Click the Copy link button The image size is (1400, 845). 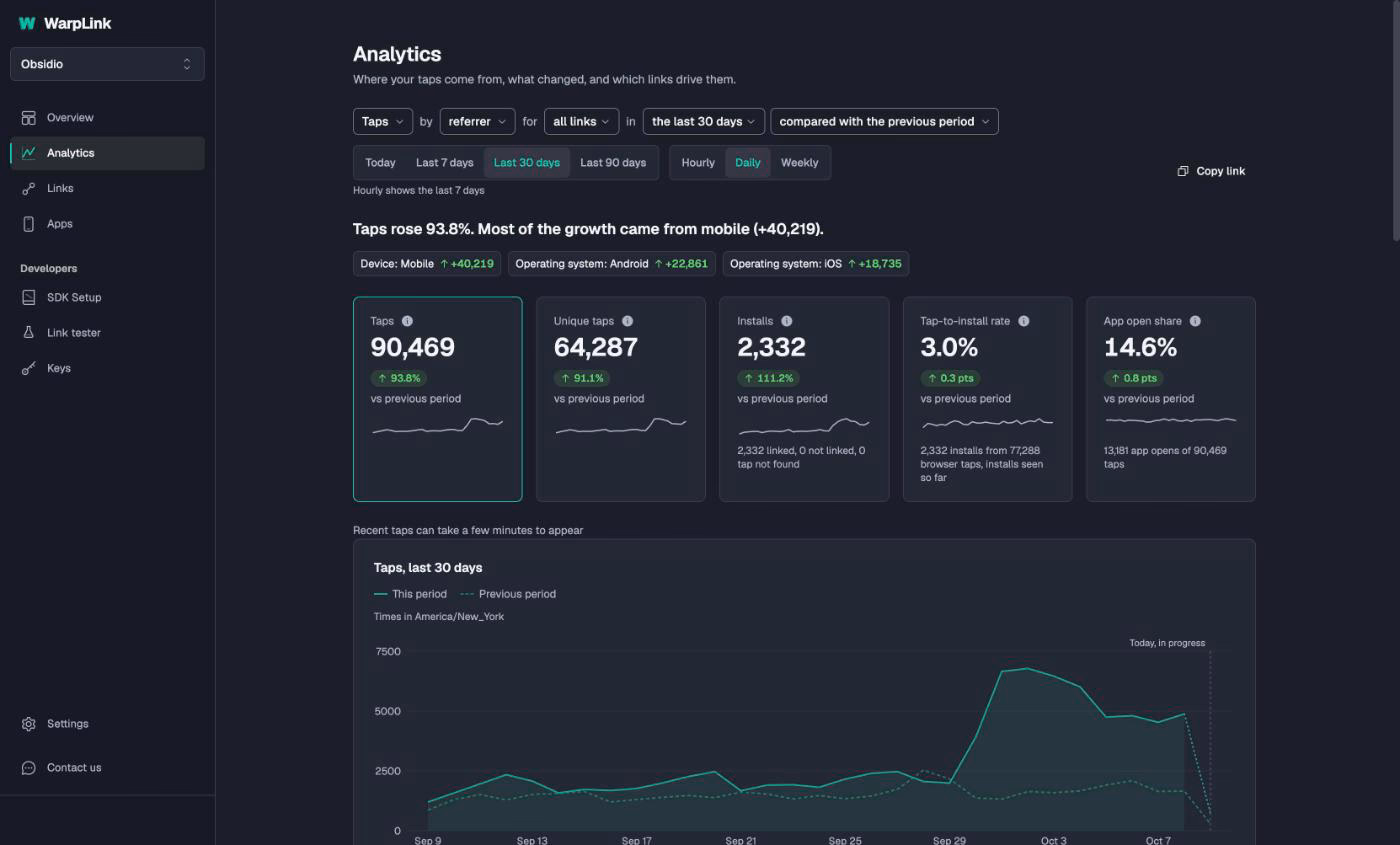[1211, 171]
